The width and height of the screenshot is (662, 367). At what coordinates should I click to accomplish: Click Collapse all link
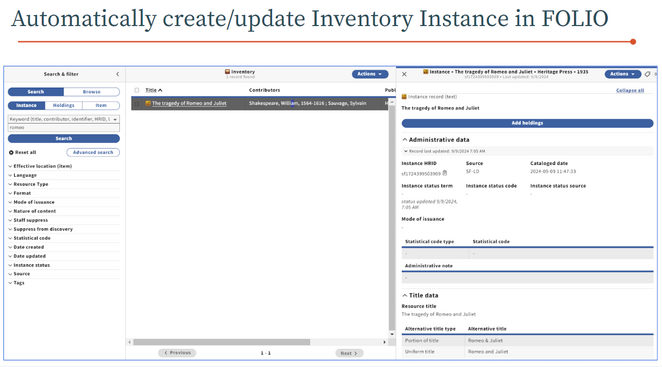coord(630,90)
